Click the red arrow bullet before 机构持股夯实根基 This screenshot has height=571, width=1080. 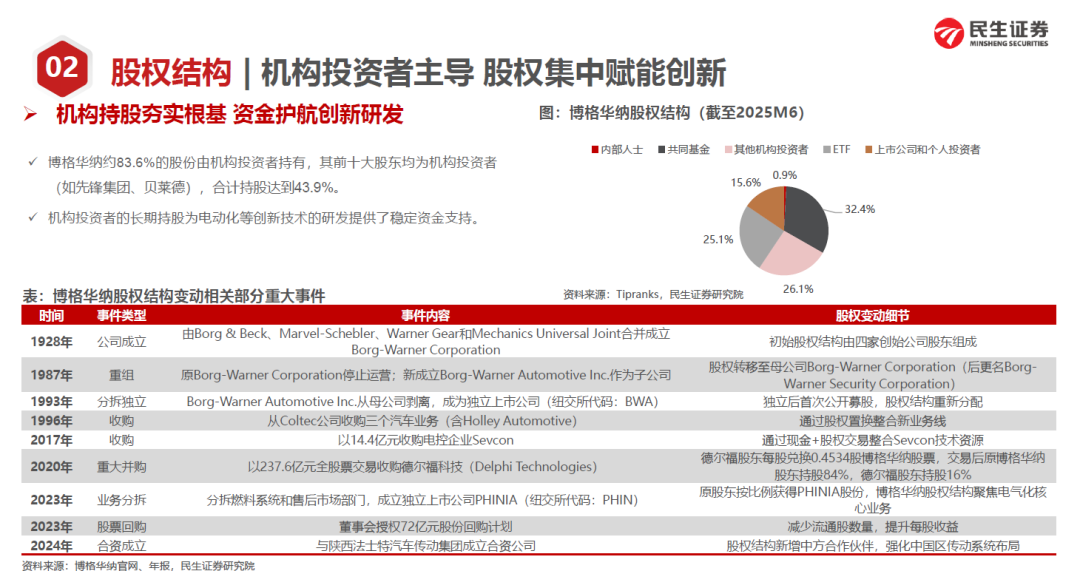click(x=30, y=114)
